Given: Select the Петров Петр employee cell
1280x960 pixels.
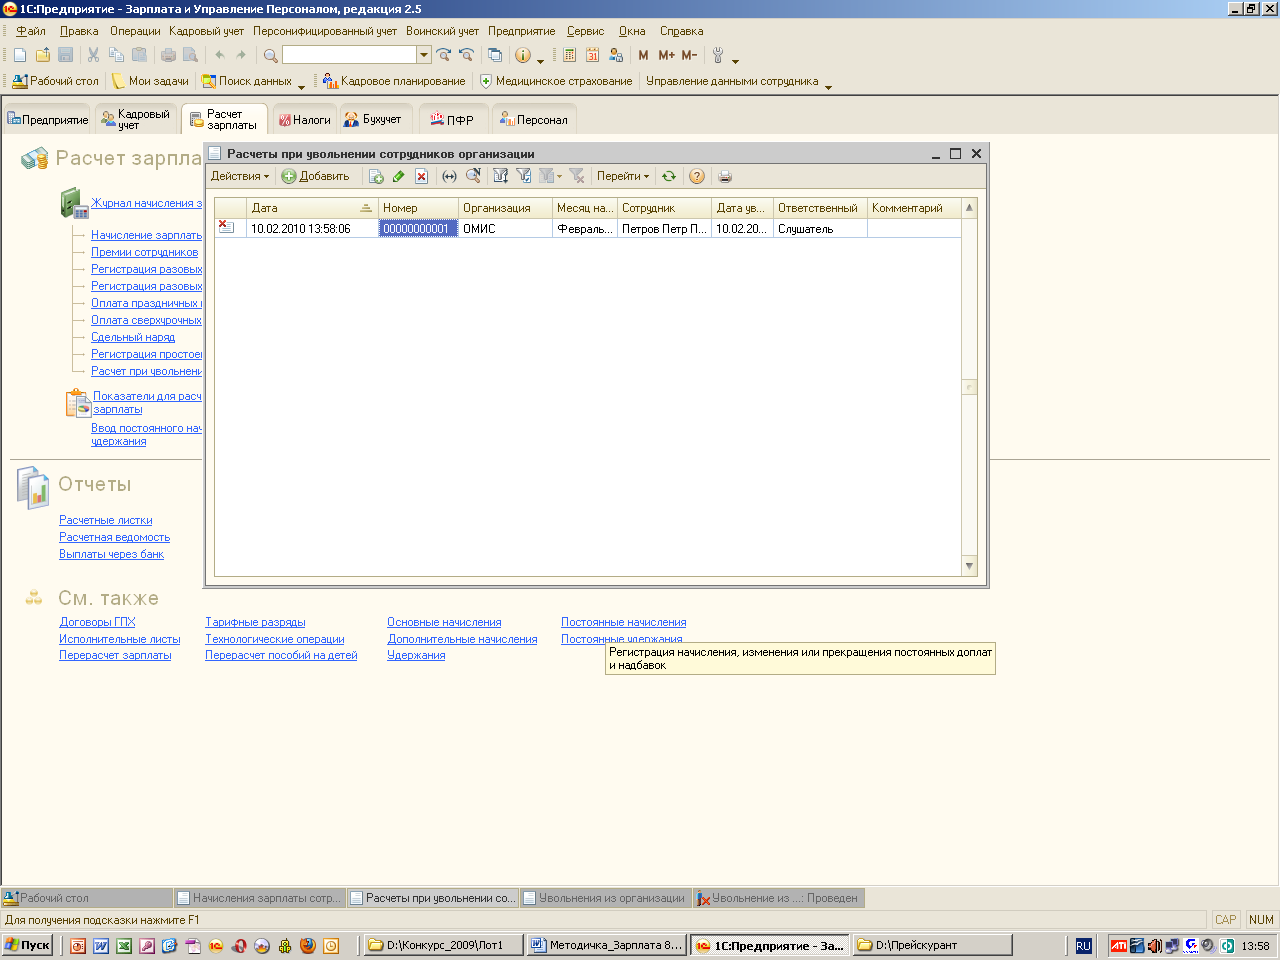Looking at the screenshot, I should (x=664, y=229).
